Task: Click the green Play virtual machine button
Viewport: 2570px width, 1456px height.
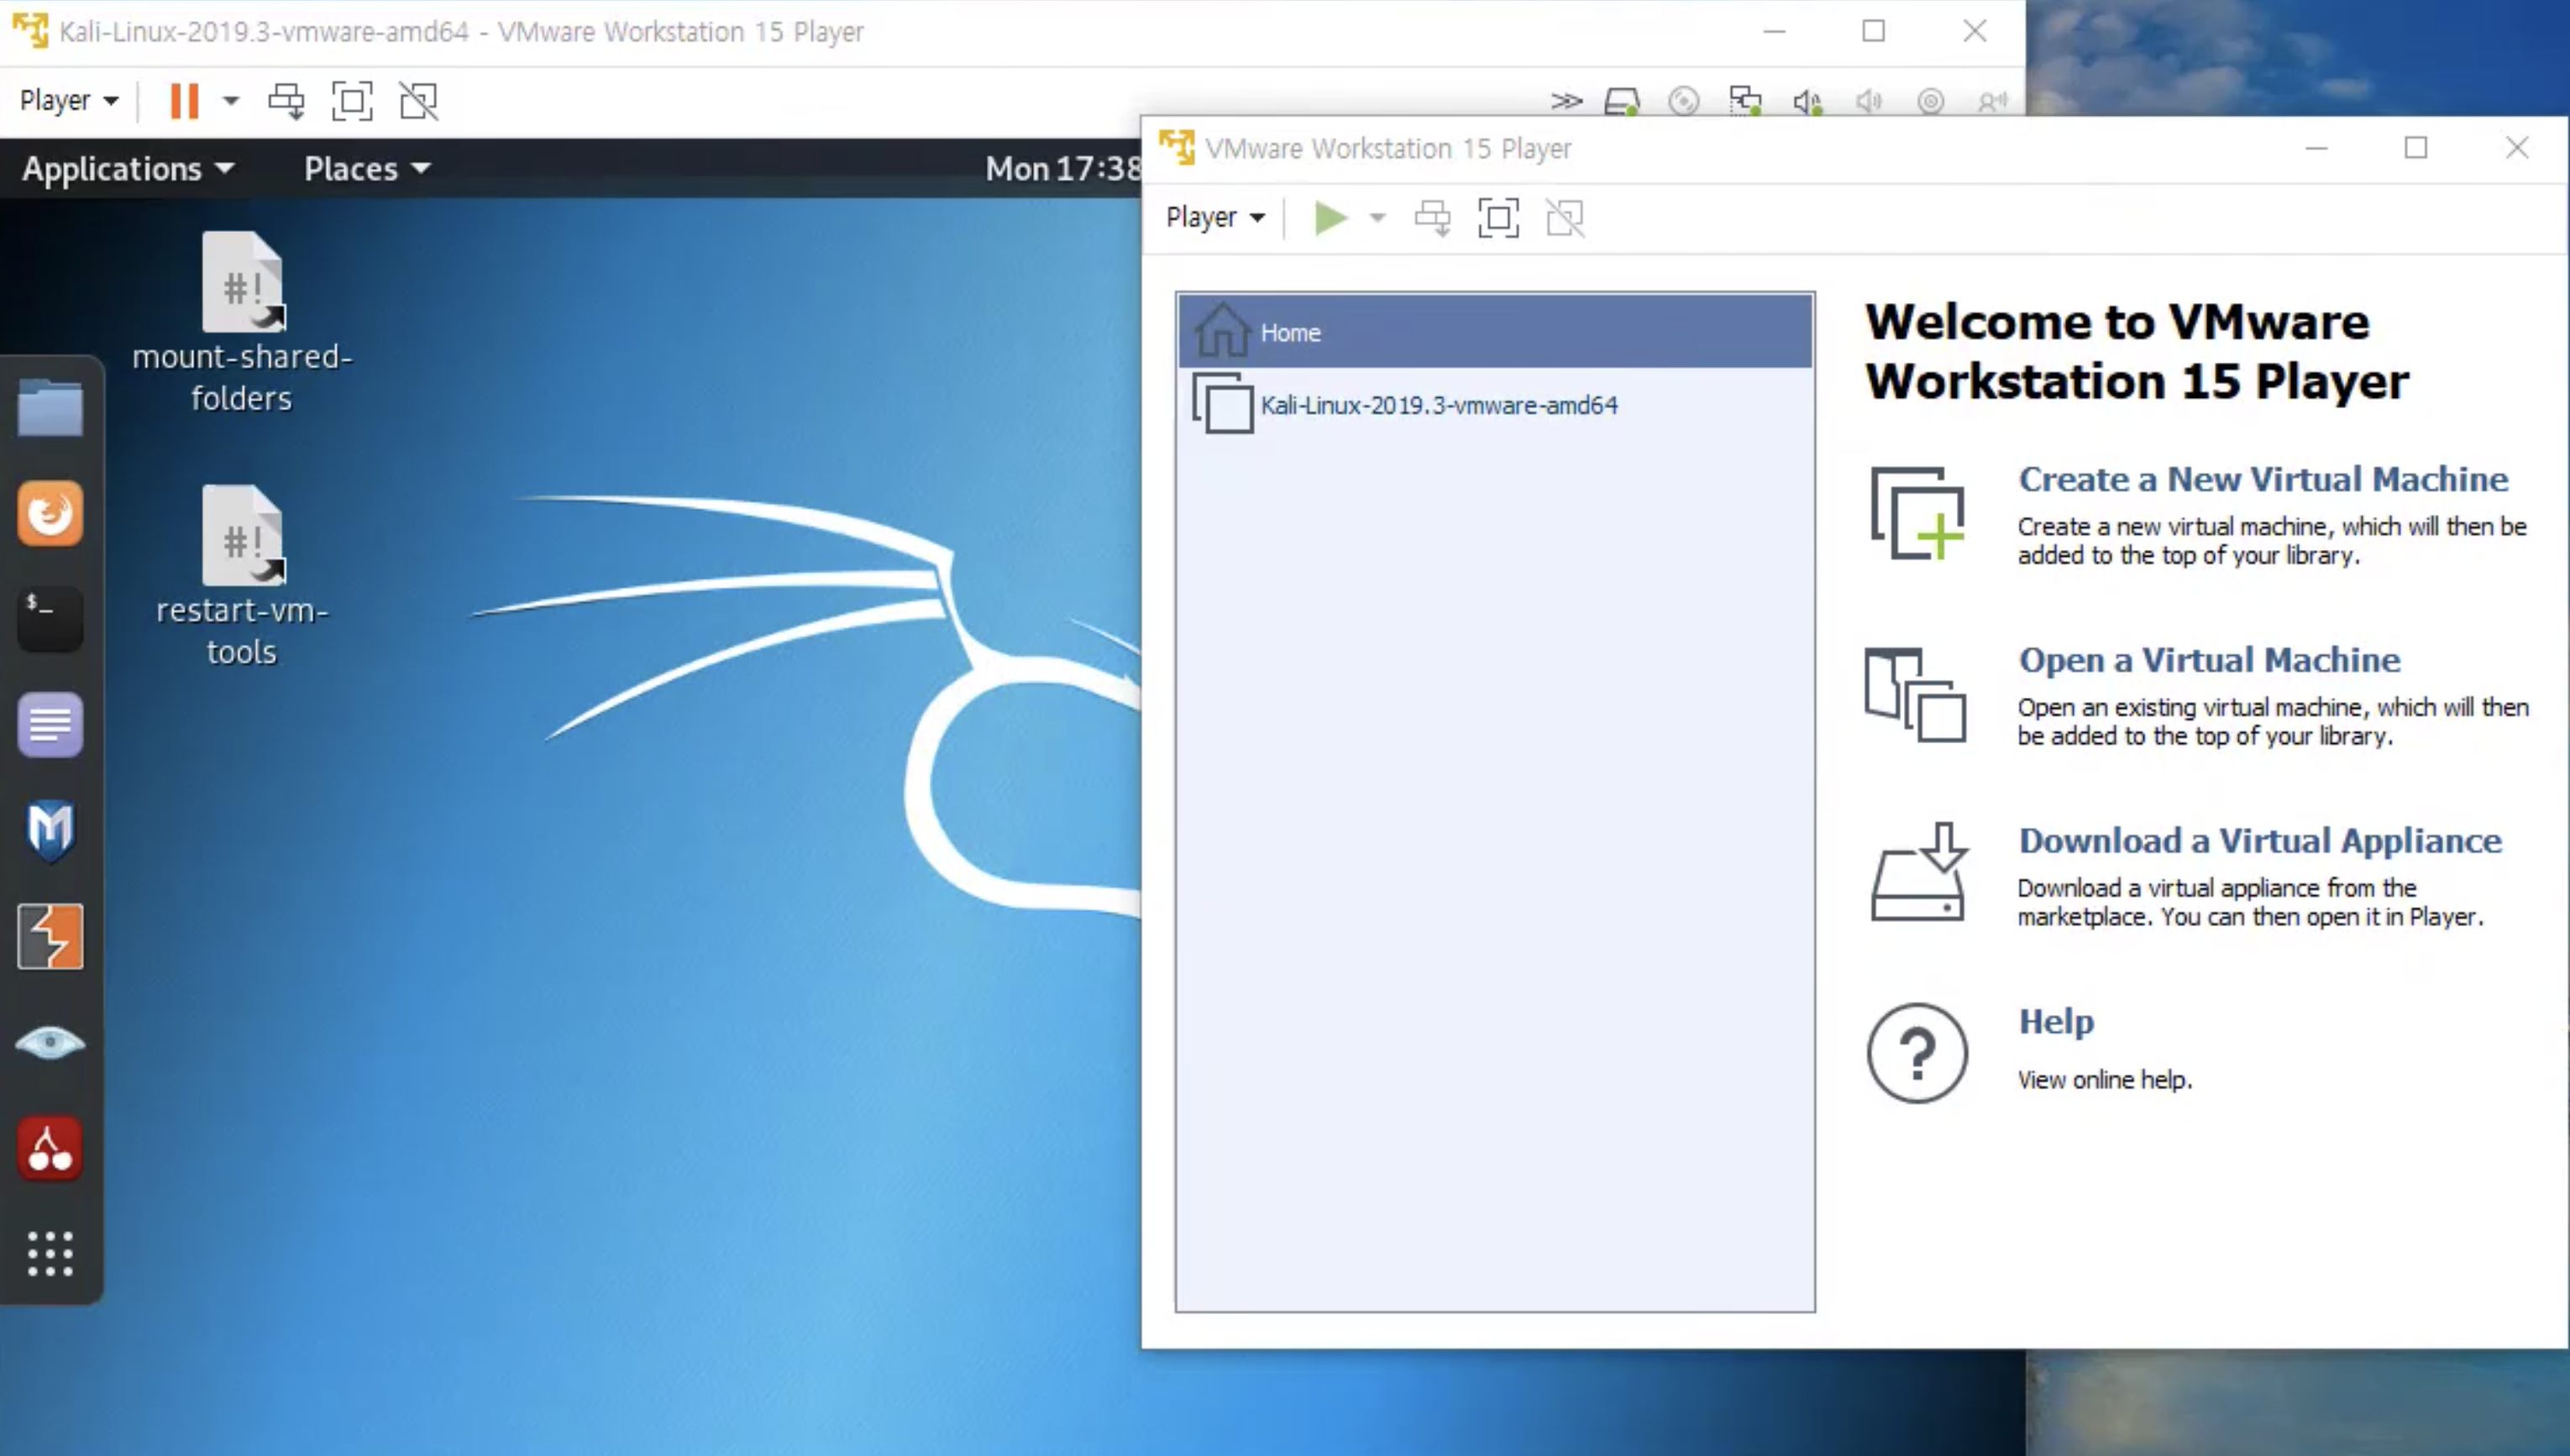Action: point(1330,218)
